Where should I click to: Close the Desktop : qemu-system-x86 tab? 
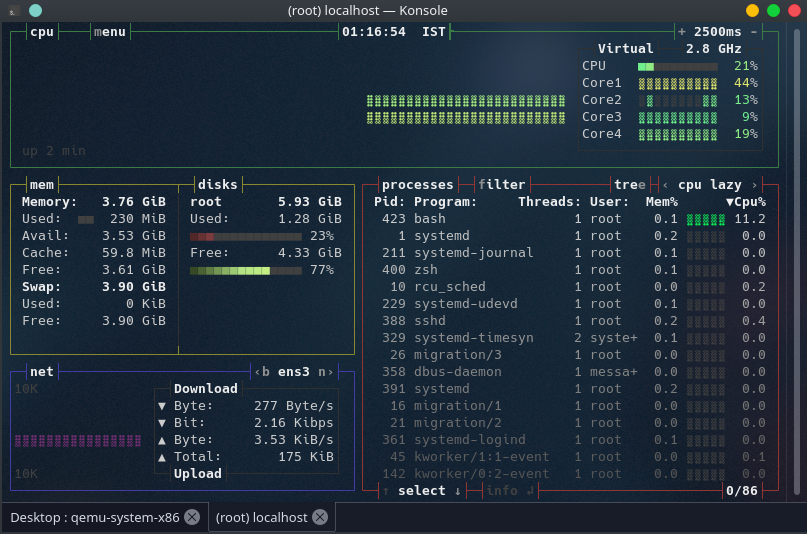click(x=192, y=517)
